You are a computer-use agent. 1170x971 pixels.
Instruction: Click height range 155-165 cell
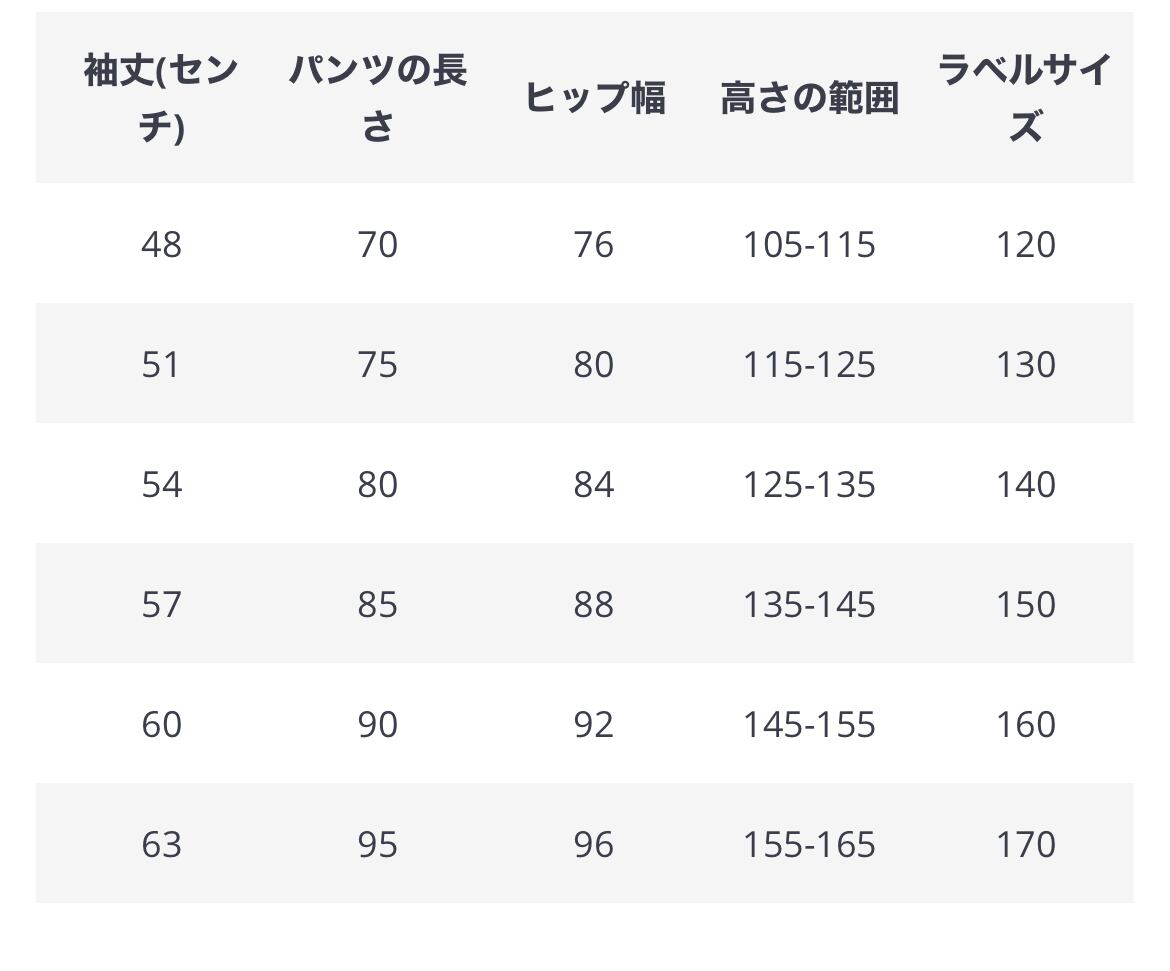(809, 844)
